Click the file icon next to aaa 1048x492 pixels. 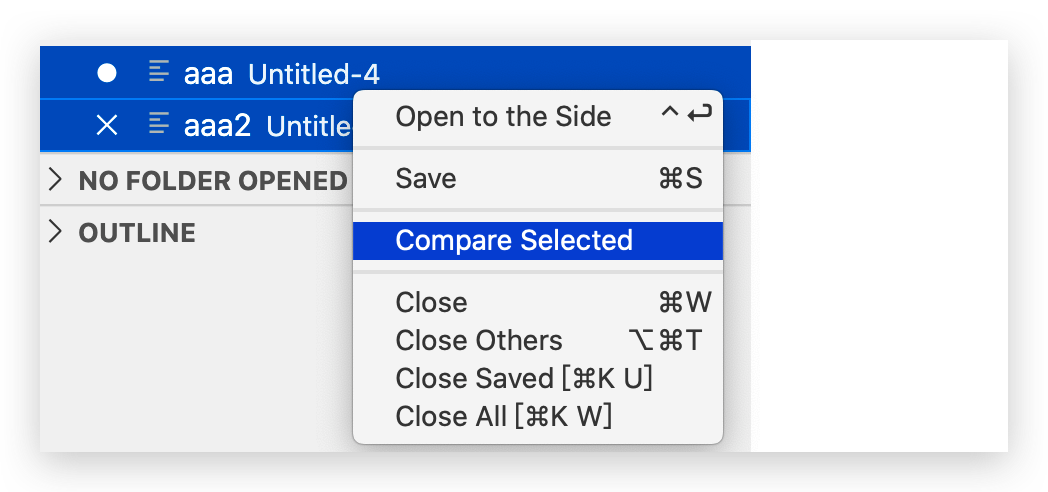[158, 72]
